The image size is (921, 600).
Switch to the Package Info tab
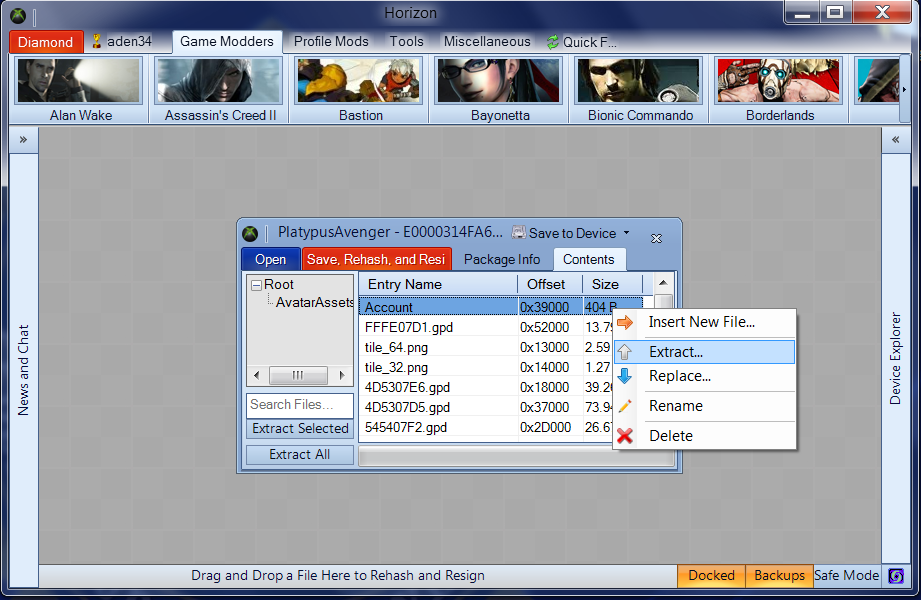pos(502,259)
